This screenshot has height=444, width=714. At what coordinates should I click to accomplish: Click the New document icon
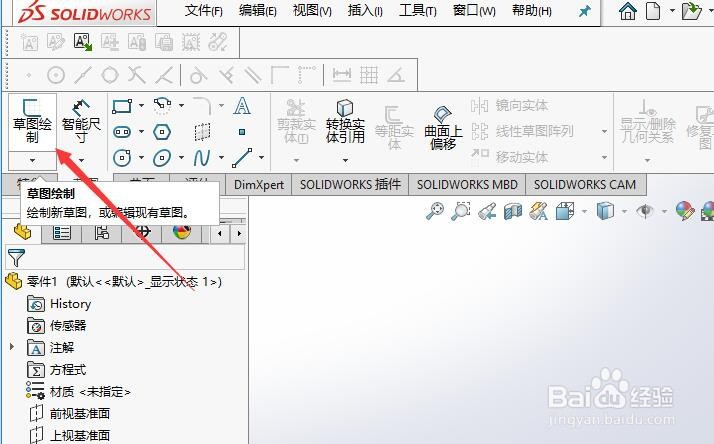653,10
